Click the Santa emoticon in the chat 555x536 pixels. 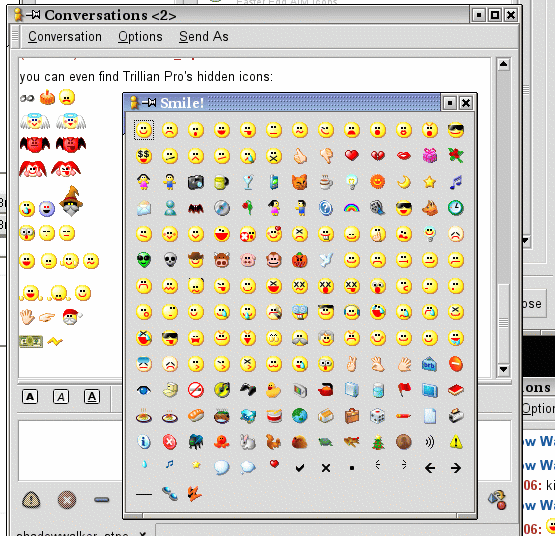click(x=72, y=317)
